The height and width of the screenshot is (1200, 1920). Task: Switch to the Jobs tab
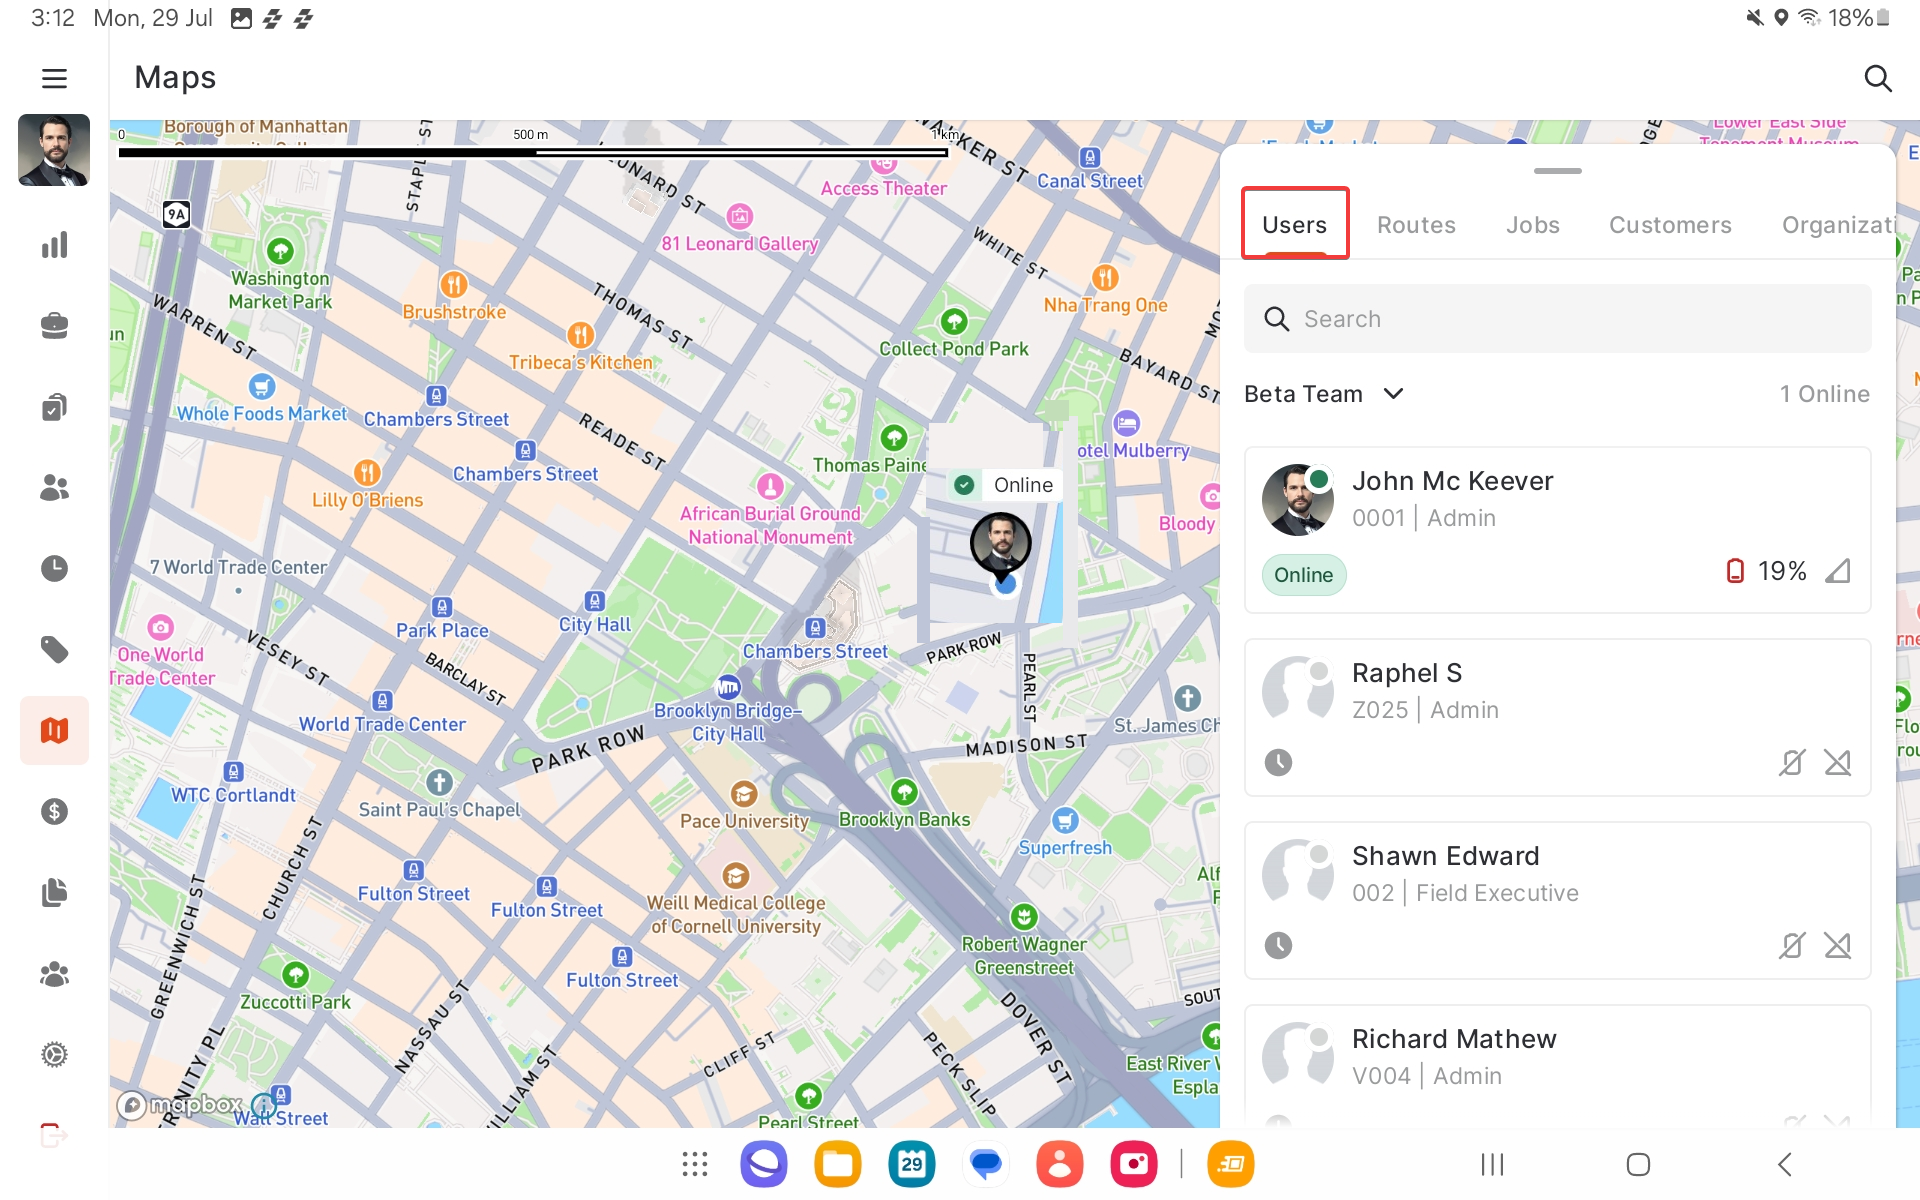[1532, 225]
